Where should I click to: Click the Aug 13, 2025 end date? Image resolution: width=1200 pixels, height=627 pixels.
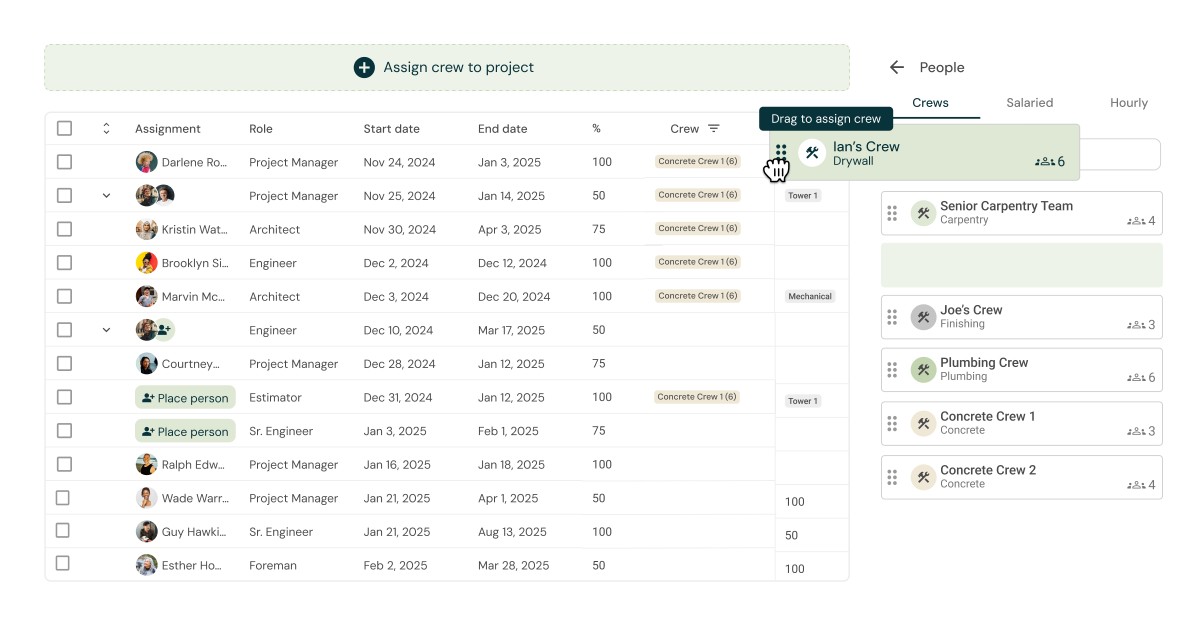[512, 532]
